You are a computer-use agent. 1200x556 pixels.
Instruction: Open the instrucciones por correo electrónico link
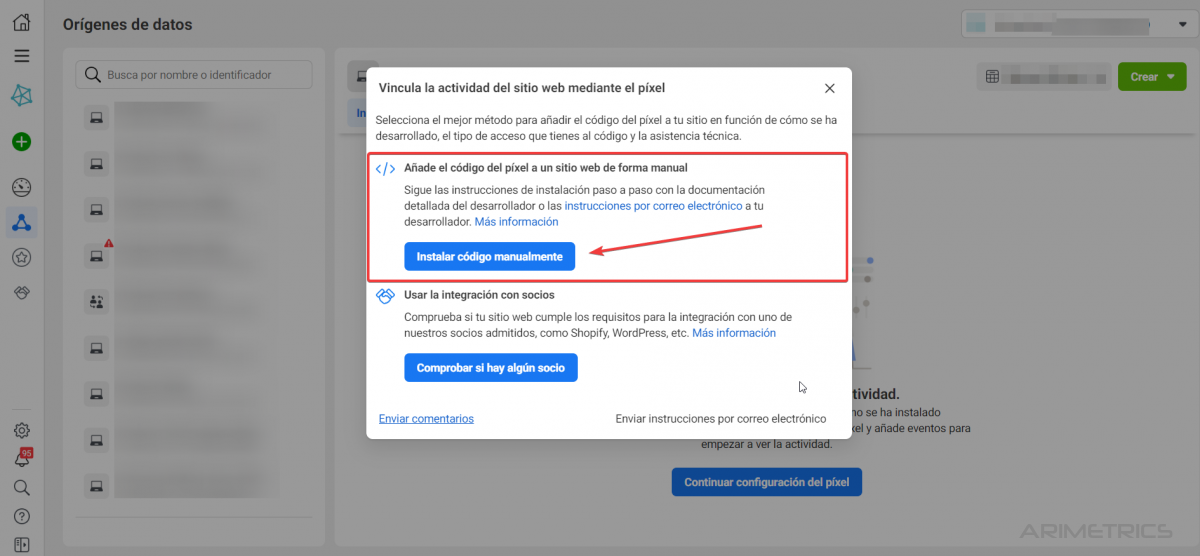(x=653, y=205)
